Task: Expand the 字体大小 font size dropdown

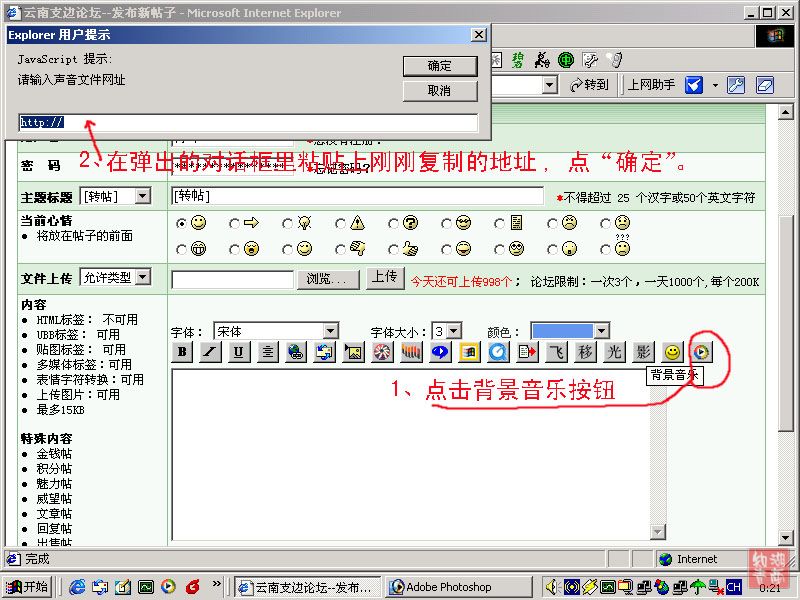Action: (446, 331)
